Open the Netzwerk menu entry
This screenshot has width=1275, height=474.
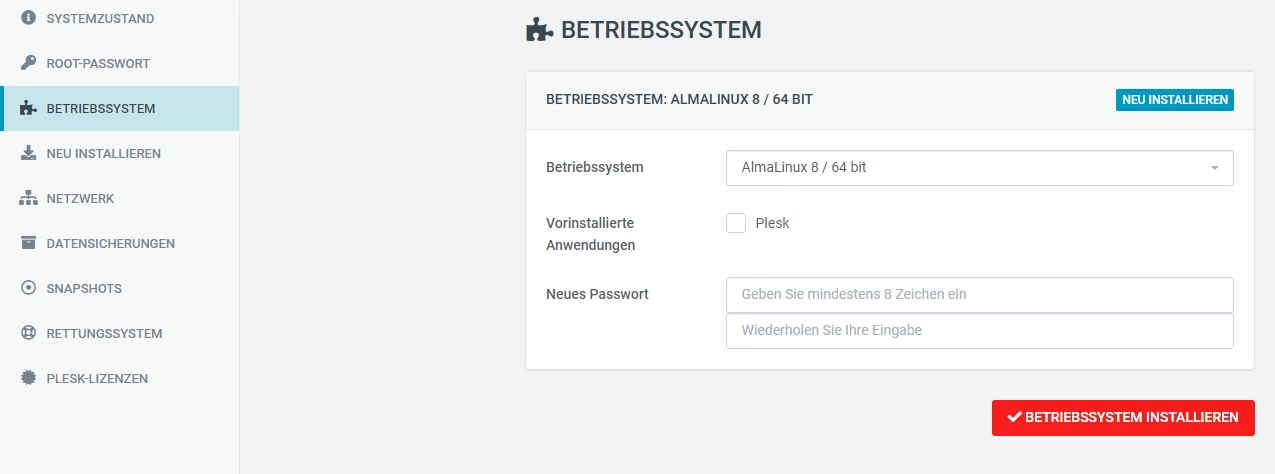click(x=80, y=198)
